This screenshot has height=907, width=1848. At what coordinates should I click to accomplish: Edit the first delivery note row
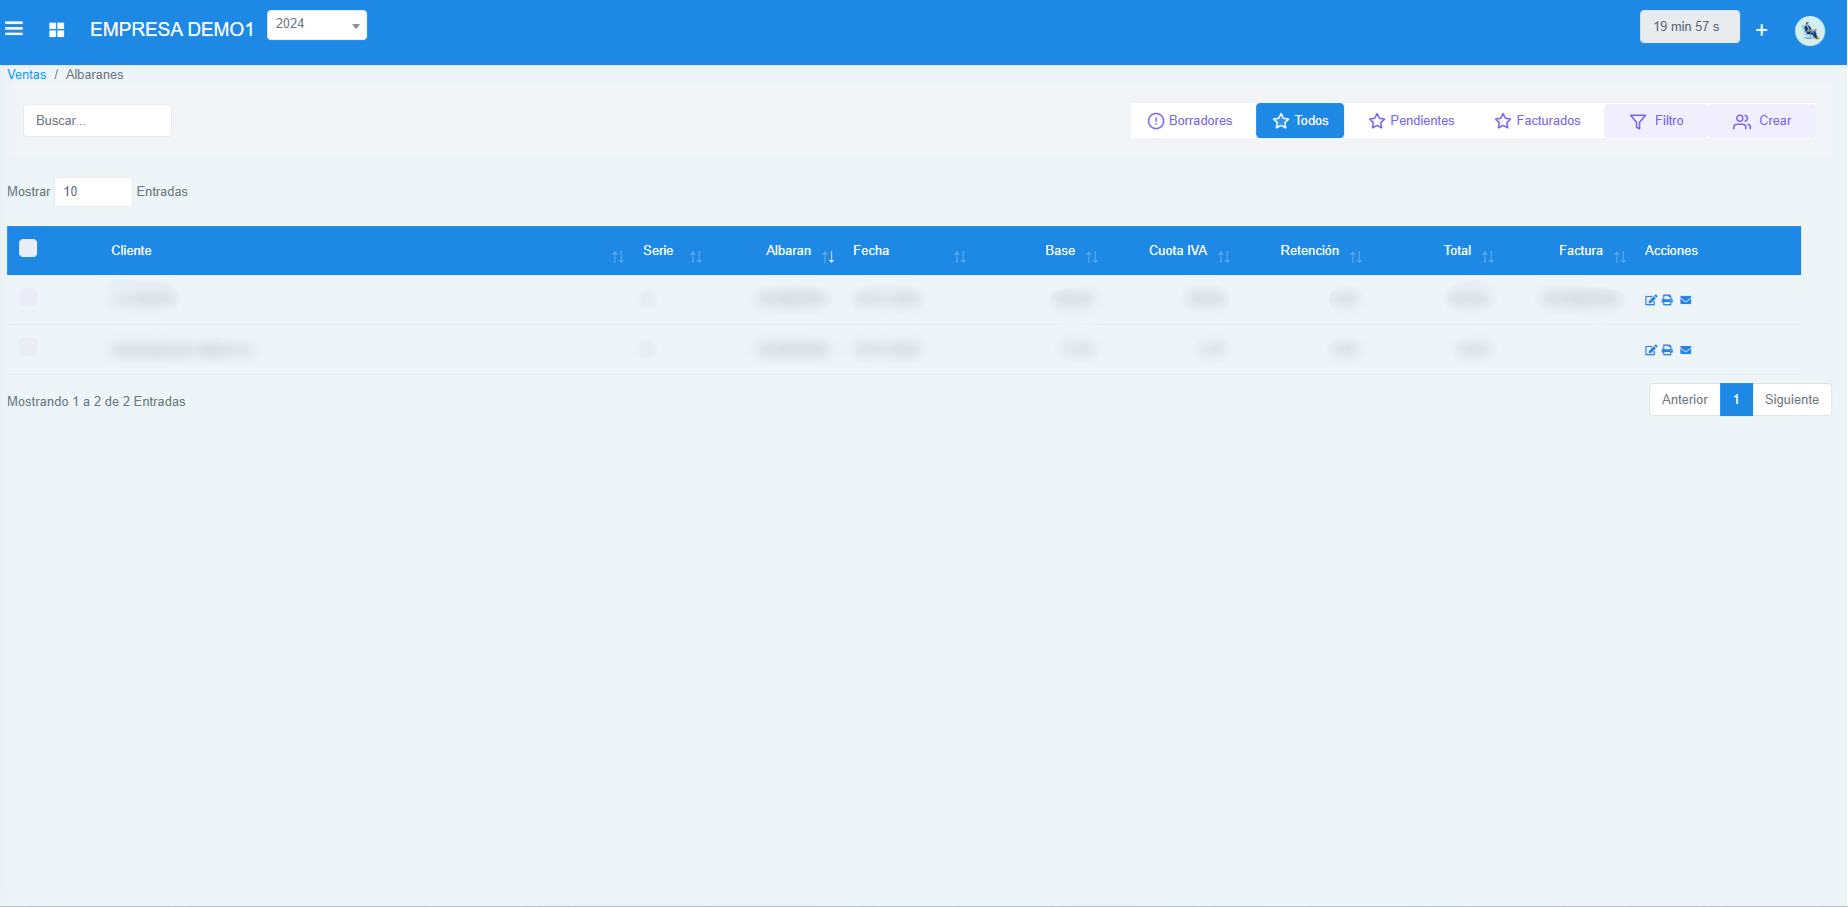click(x=1650, y=300)
